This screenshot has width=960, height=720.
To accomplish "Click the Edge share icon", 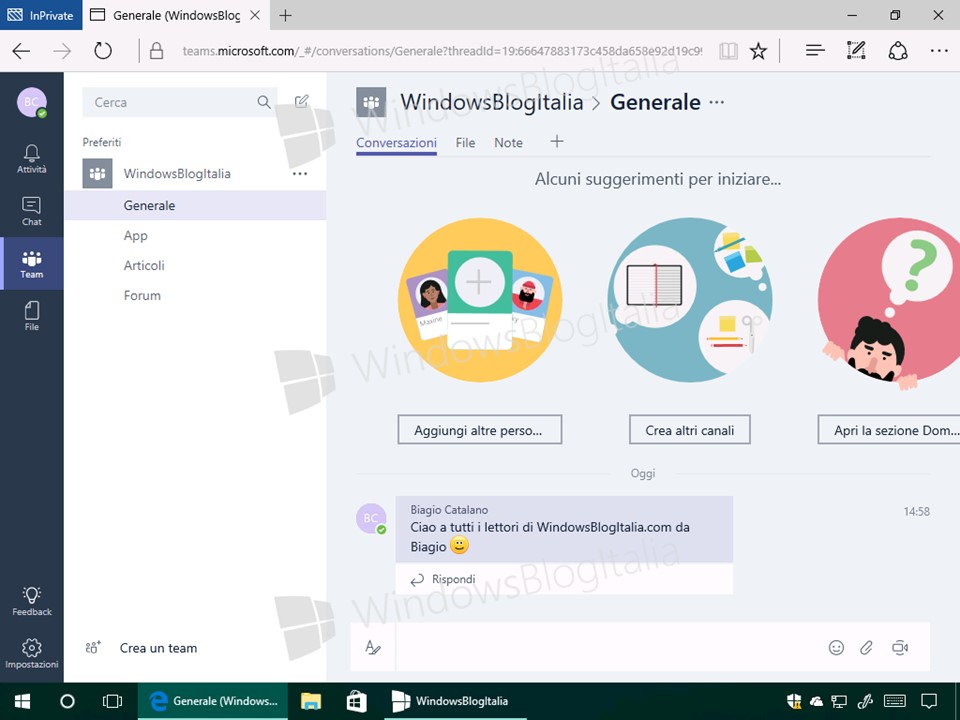I will click(898, 50).
